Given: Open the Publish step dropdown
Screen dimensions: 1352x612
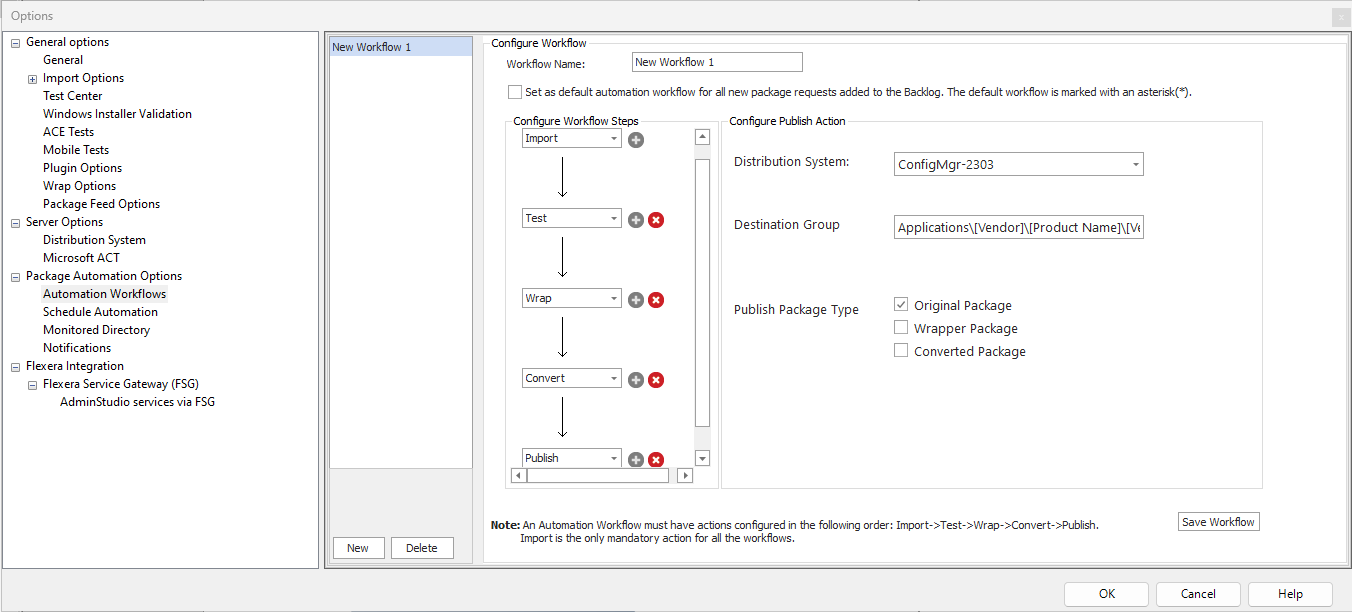Looking at the screenshot, I should coord(613,459).
